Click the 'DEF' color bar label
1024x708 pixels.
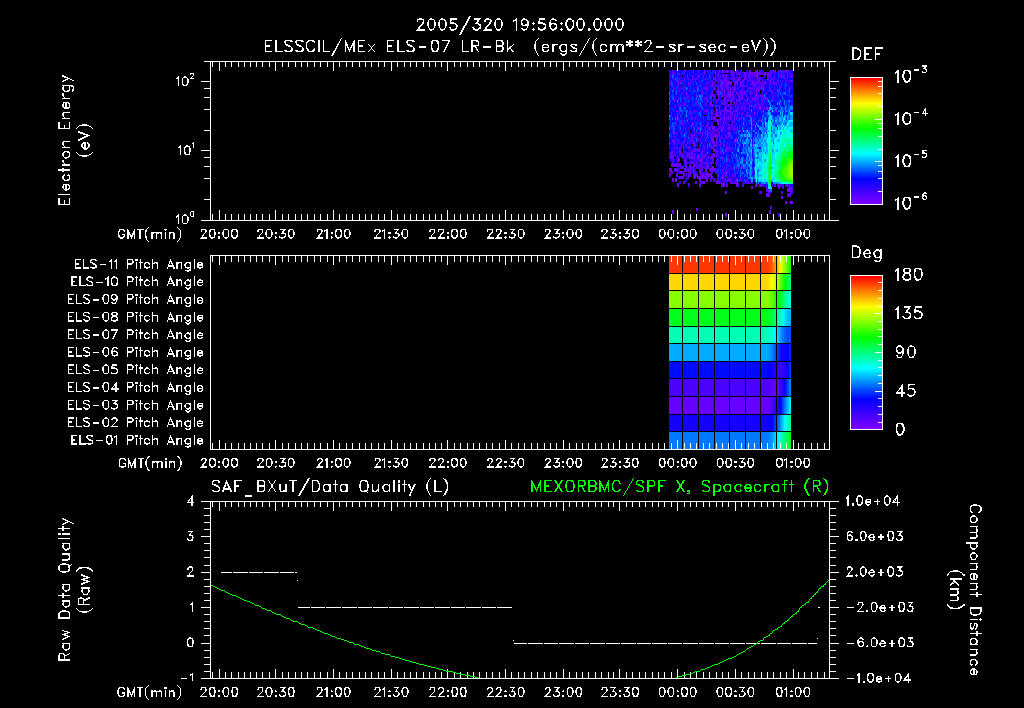(x=867, y=54)
